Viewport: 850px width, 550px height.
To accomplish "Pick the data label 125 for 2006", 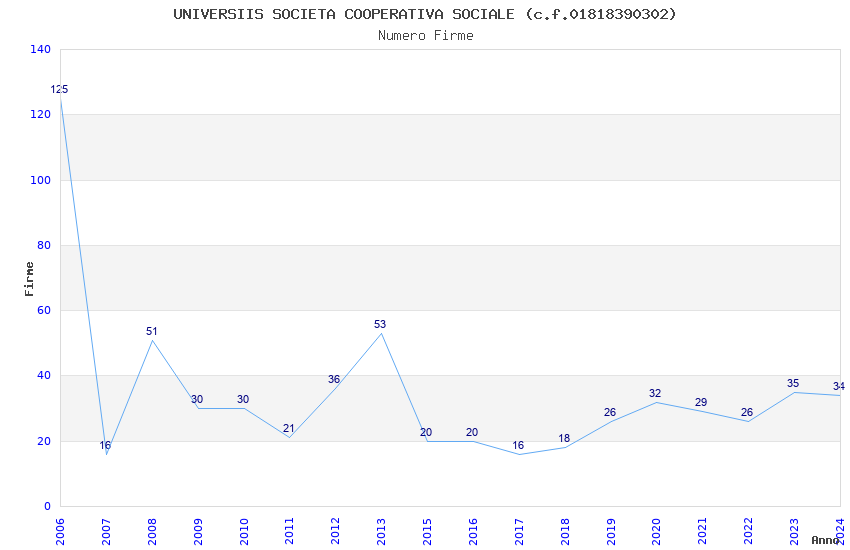I will pyautogui.click(x=59, y=89).
